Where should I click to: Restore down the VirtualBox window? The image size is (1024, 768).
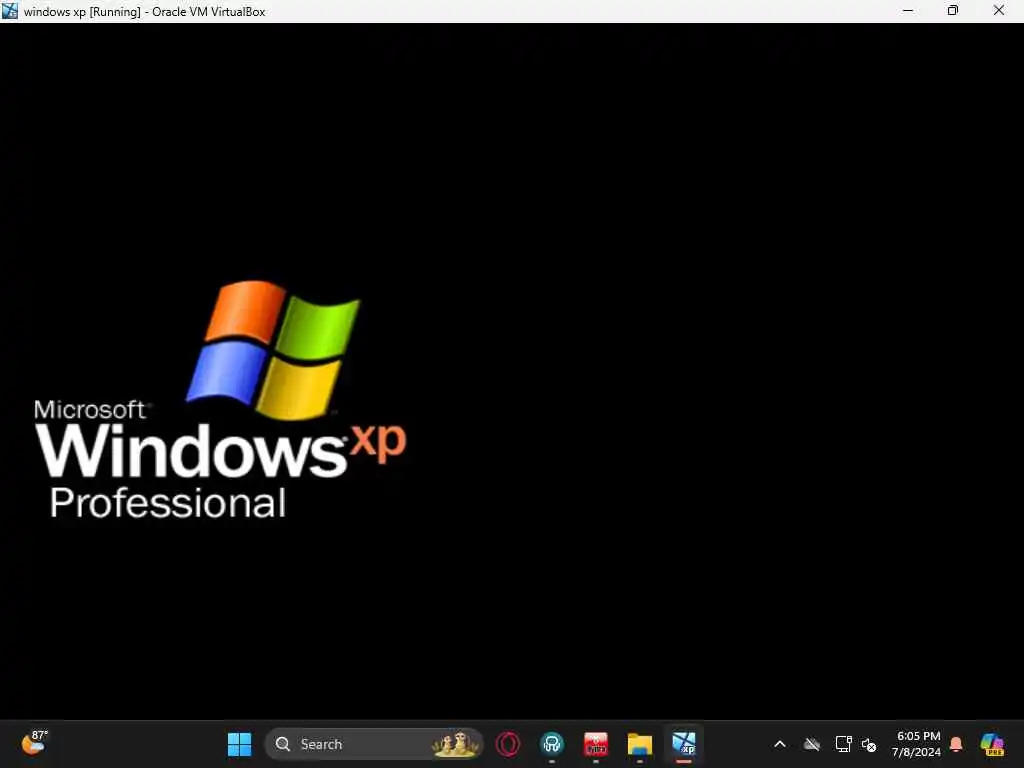(953, 10)
